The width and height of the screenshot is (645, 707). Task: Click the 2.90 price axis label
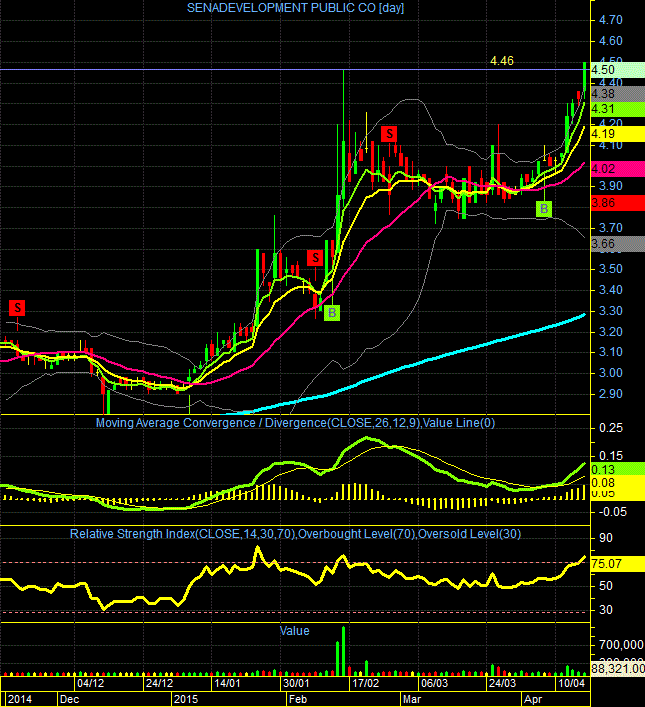point(611,394)
